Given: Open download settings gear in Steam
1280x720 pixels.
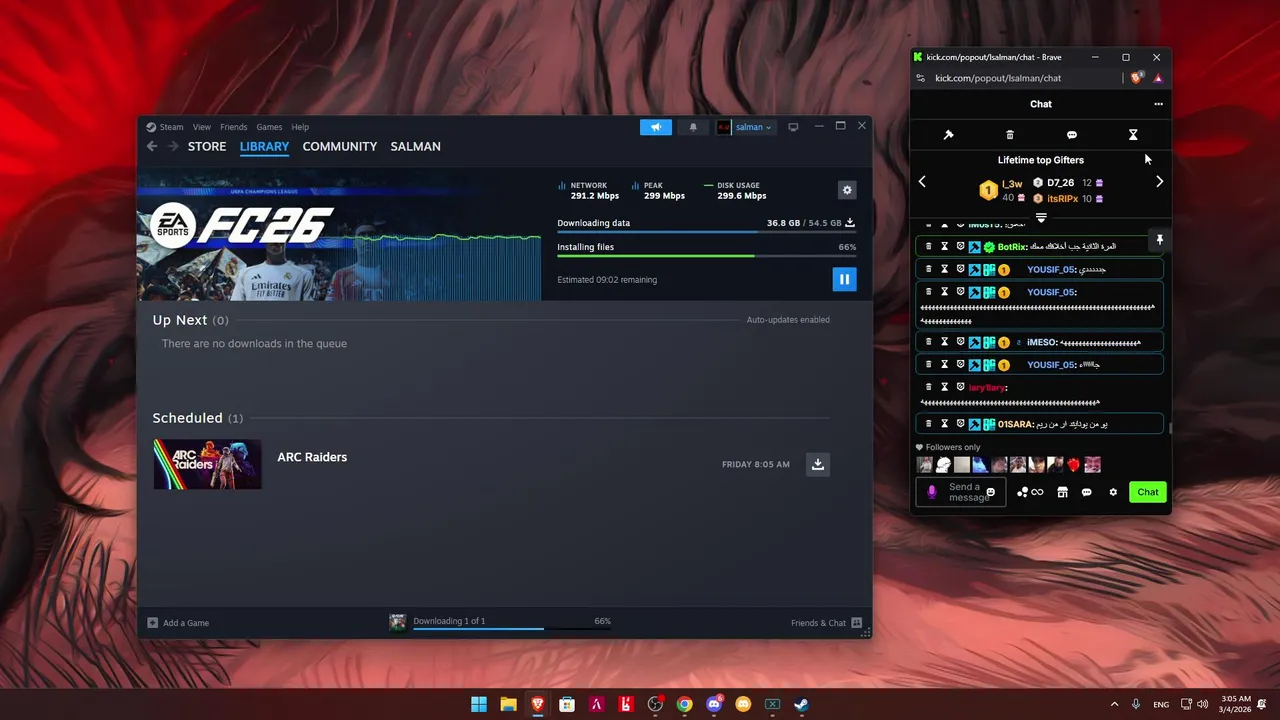Looking at the screenshot, I should [x=847, y=190].
